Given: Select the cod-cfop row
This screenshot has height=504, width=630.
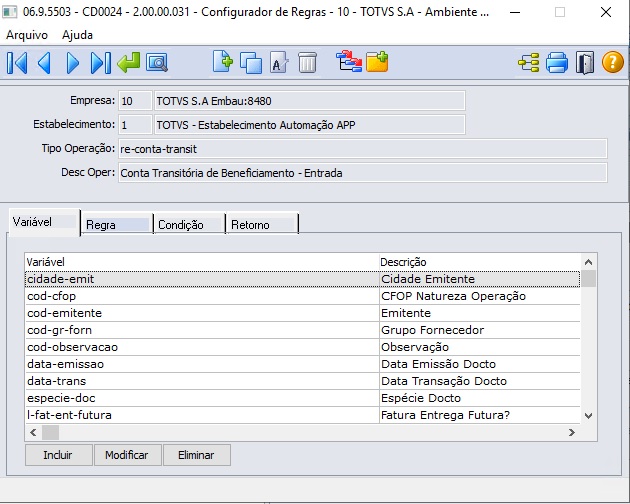Looking at the screenshot, I should pyautogui.click(x=303, y=296).
